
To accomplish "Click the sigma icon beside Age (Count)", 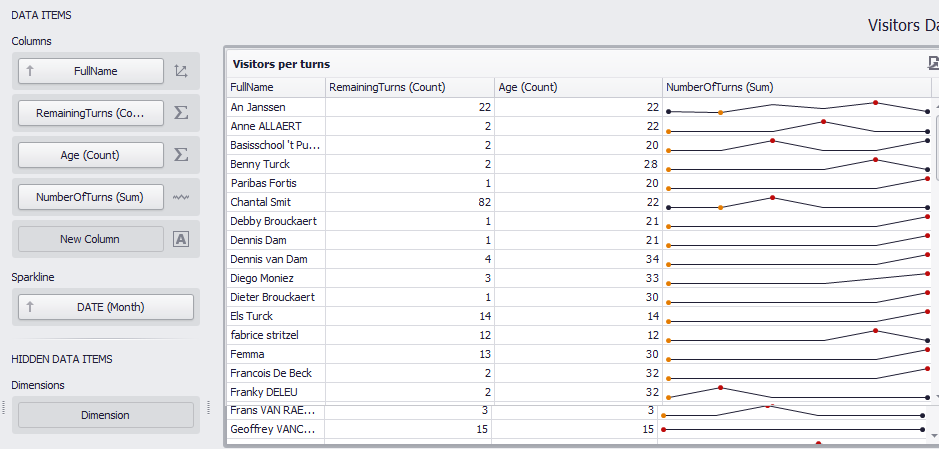I will (x=181, y=155).
